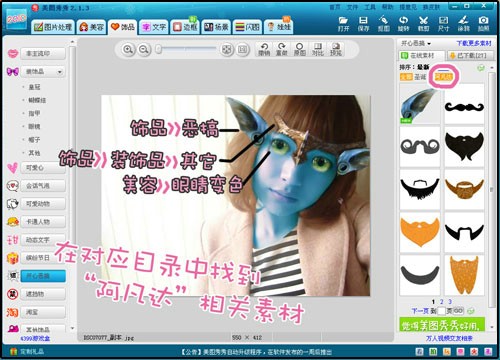Click the fit-to-window view icon
The image size is (500, 360).
[x=227, y=50]
